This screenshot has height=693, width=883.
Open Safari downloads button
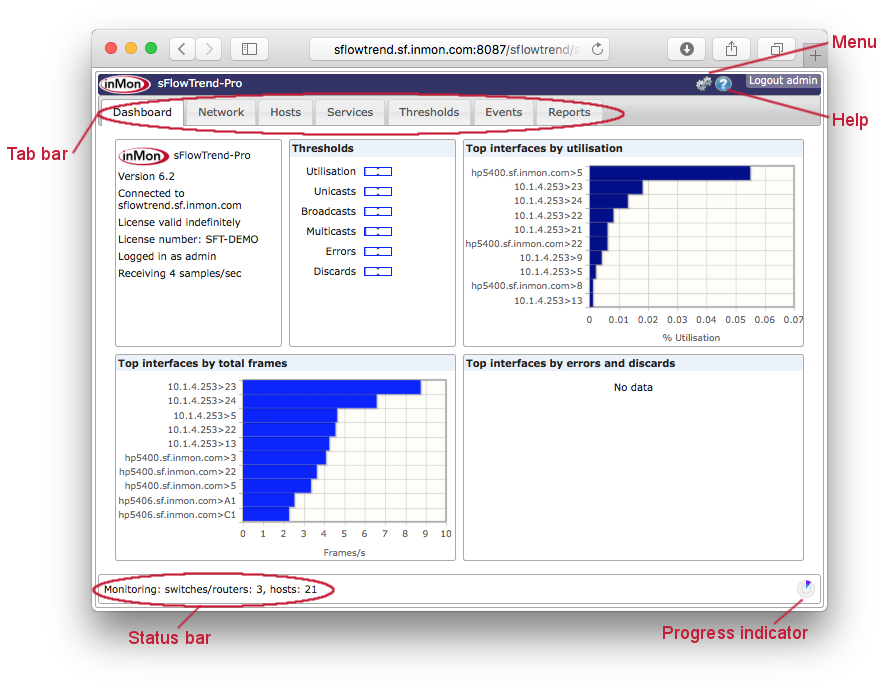[686, 49]
